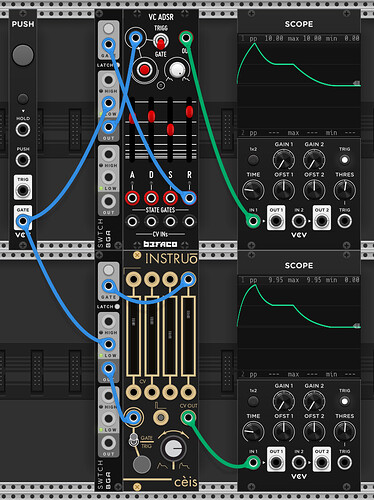This screenshot has width=374, height=500.
Task: Click the OUT jack of upper SWTCH first section
Action: pos(108,127)
